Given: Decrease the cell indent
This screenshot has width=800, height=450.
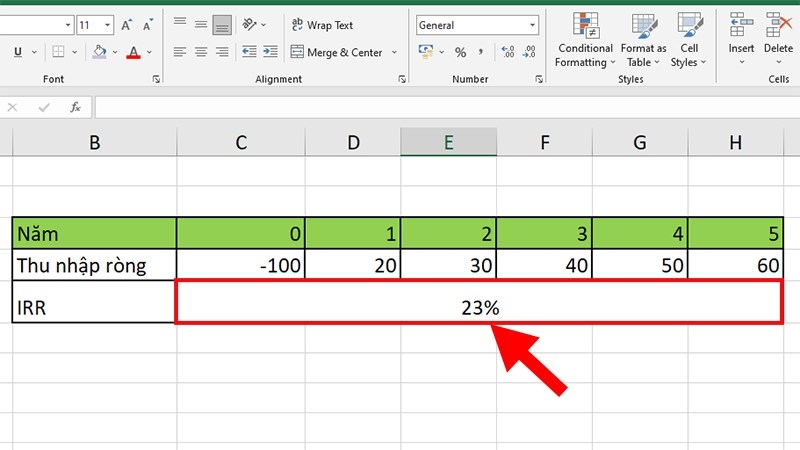Looking at the screenshot, I should pos(249,52).
